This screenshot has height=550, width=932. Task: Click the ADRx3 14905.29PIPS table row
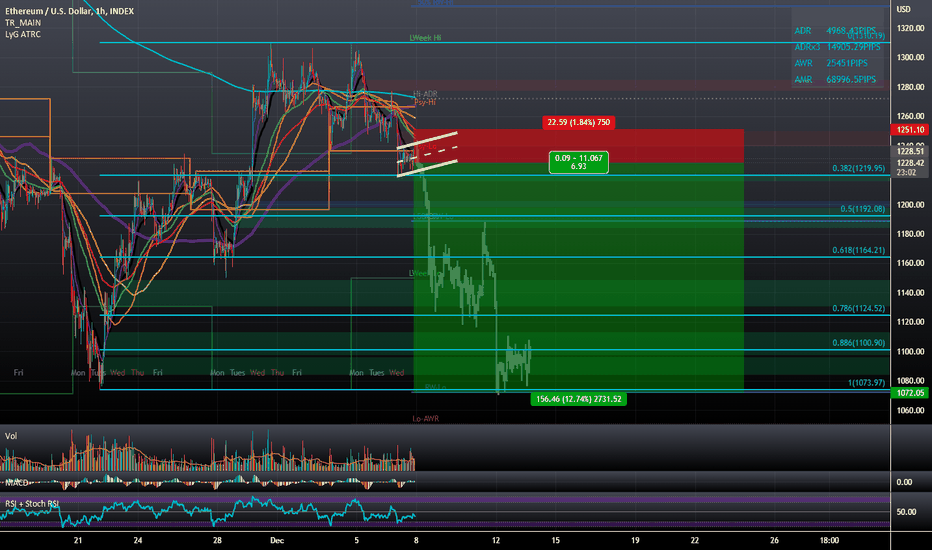(x=837, y=47)
